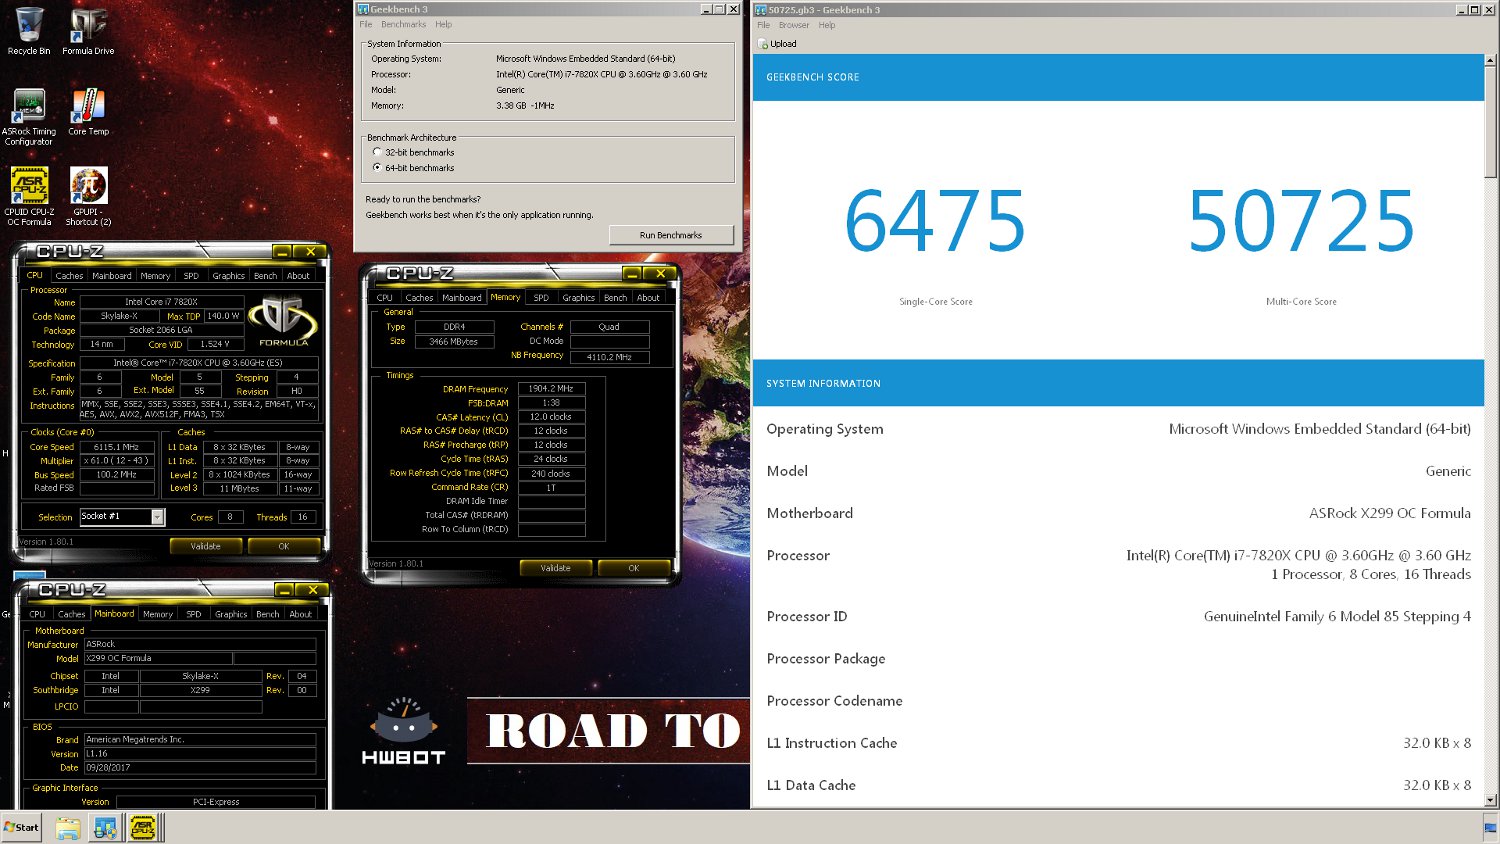Click the Task Manager icon in the taskbar
The height and width of the screenshot is (844, 1500).
pyautogui.click(x=105, y=828)
